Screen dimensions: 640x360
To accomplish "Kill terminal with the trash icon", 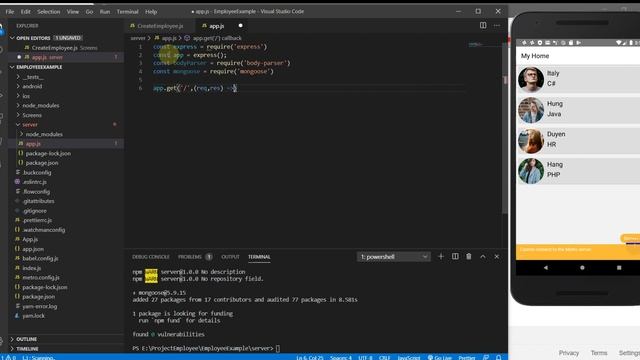I will [469, 257].
